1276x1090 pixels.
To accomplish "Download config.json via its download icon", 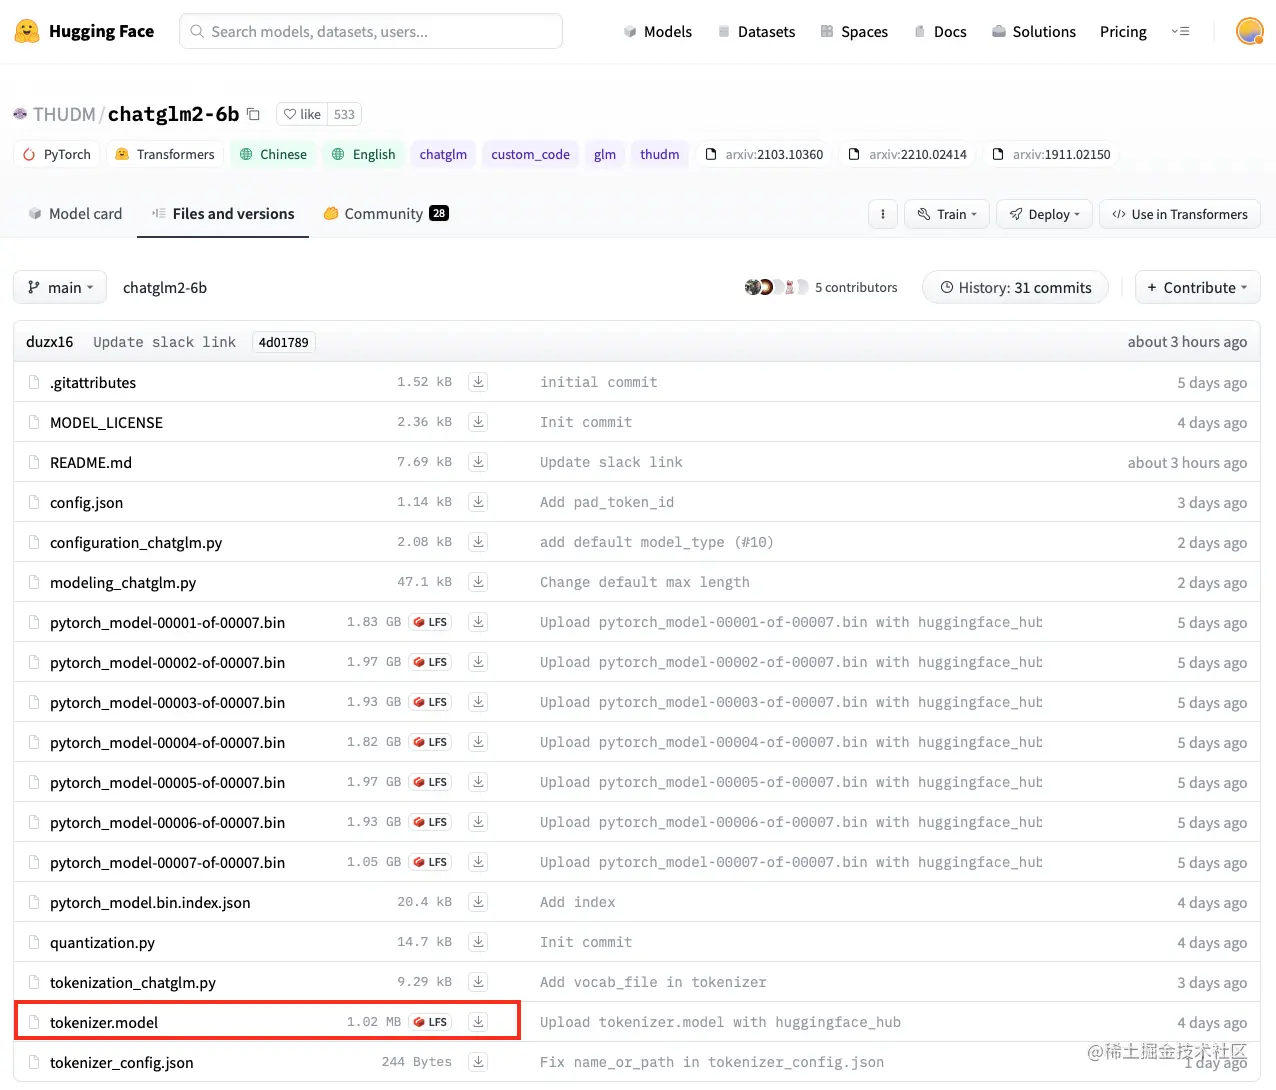I will pyautogui.click(x=479, y=502).
